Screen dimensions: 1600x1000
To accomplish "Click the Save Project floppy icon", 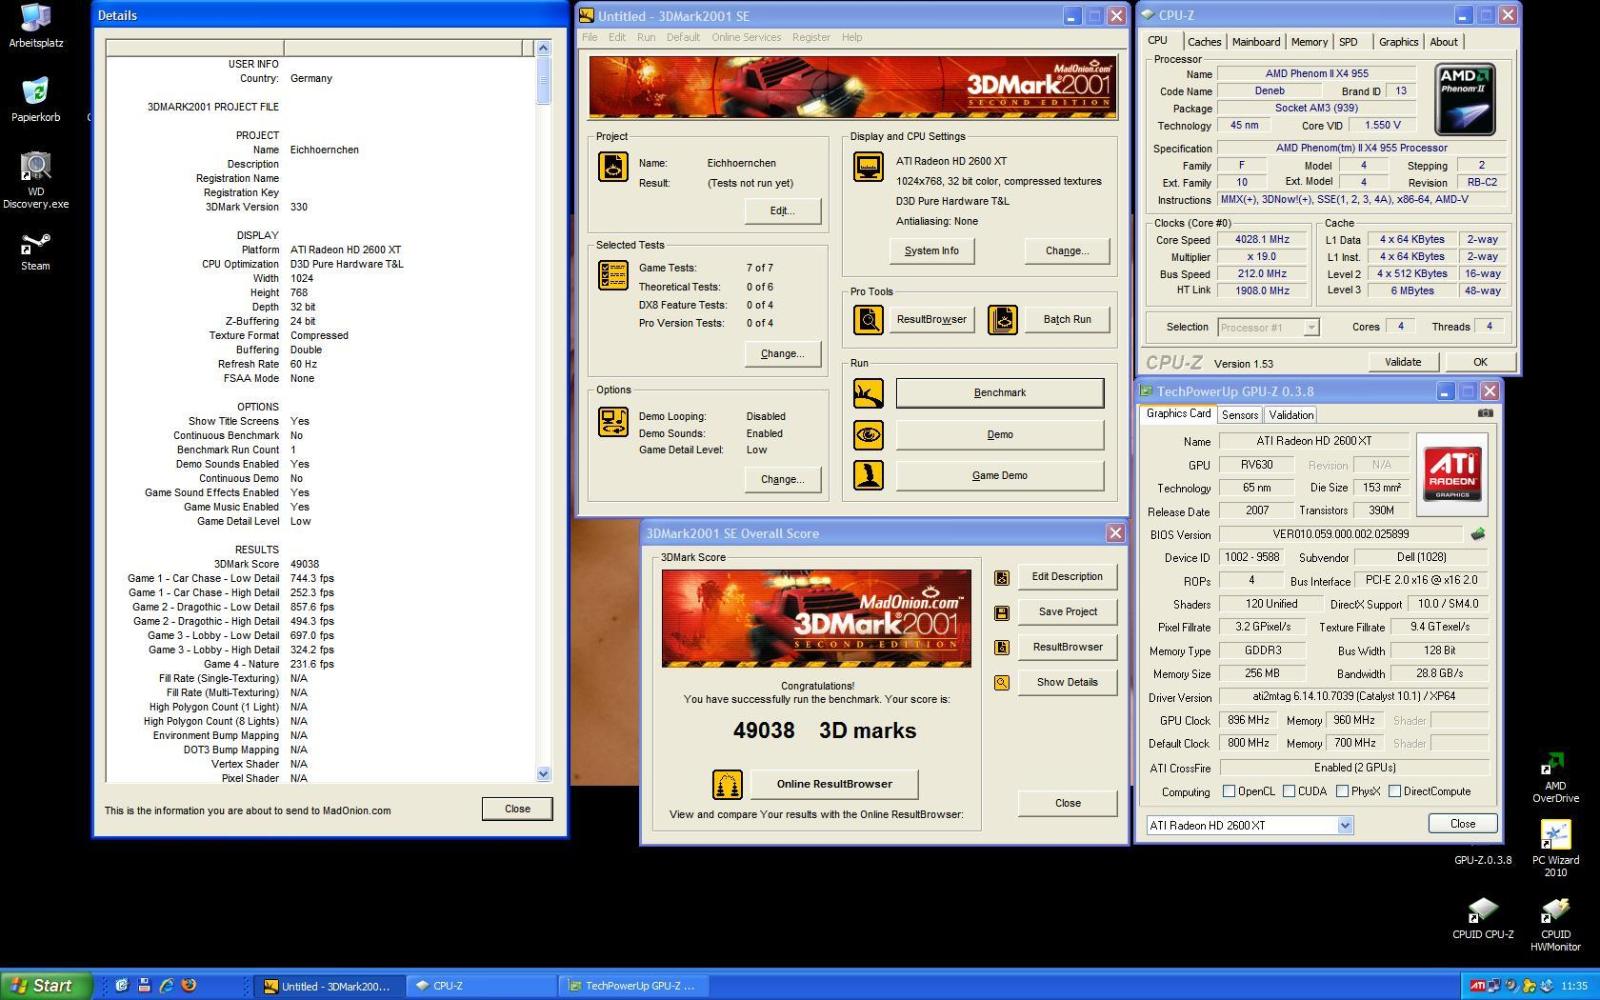I will 1001,613.
